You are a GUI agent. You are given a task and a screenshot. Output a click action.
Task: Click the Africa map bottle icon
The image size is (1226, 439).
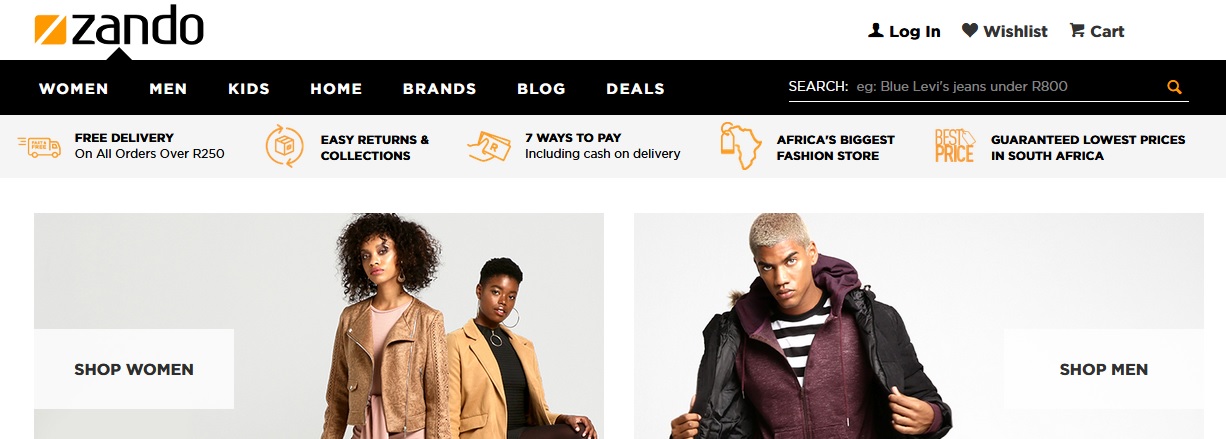pyautogui.click(x=741, y=146)
